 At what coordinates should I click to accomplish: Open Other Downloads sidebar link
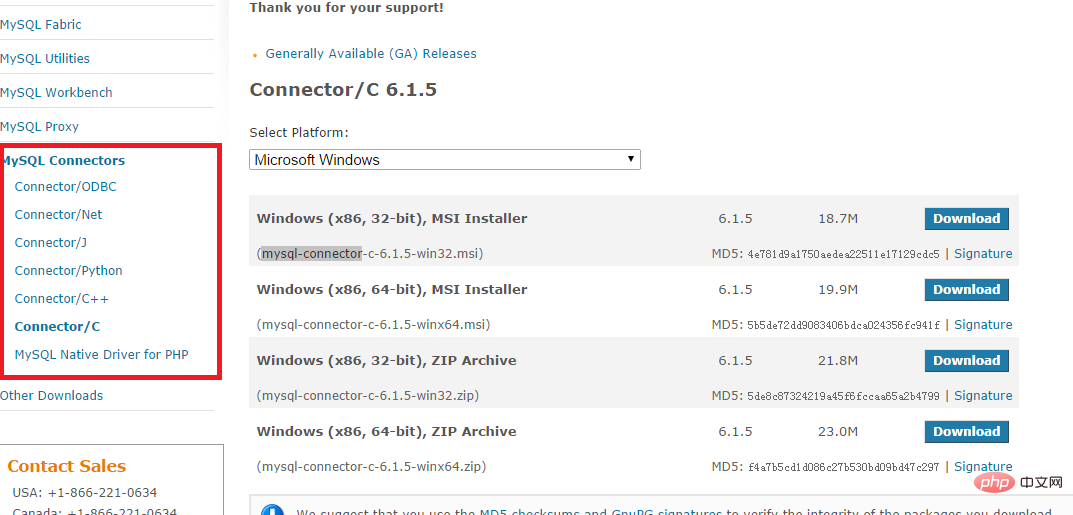[x=51, y=396]
